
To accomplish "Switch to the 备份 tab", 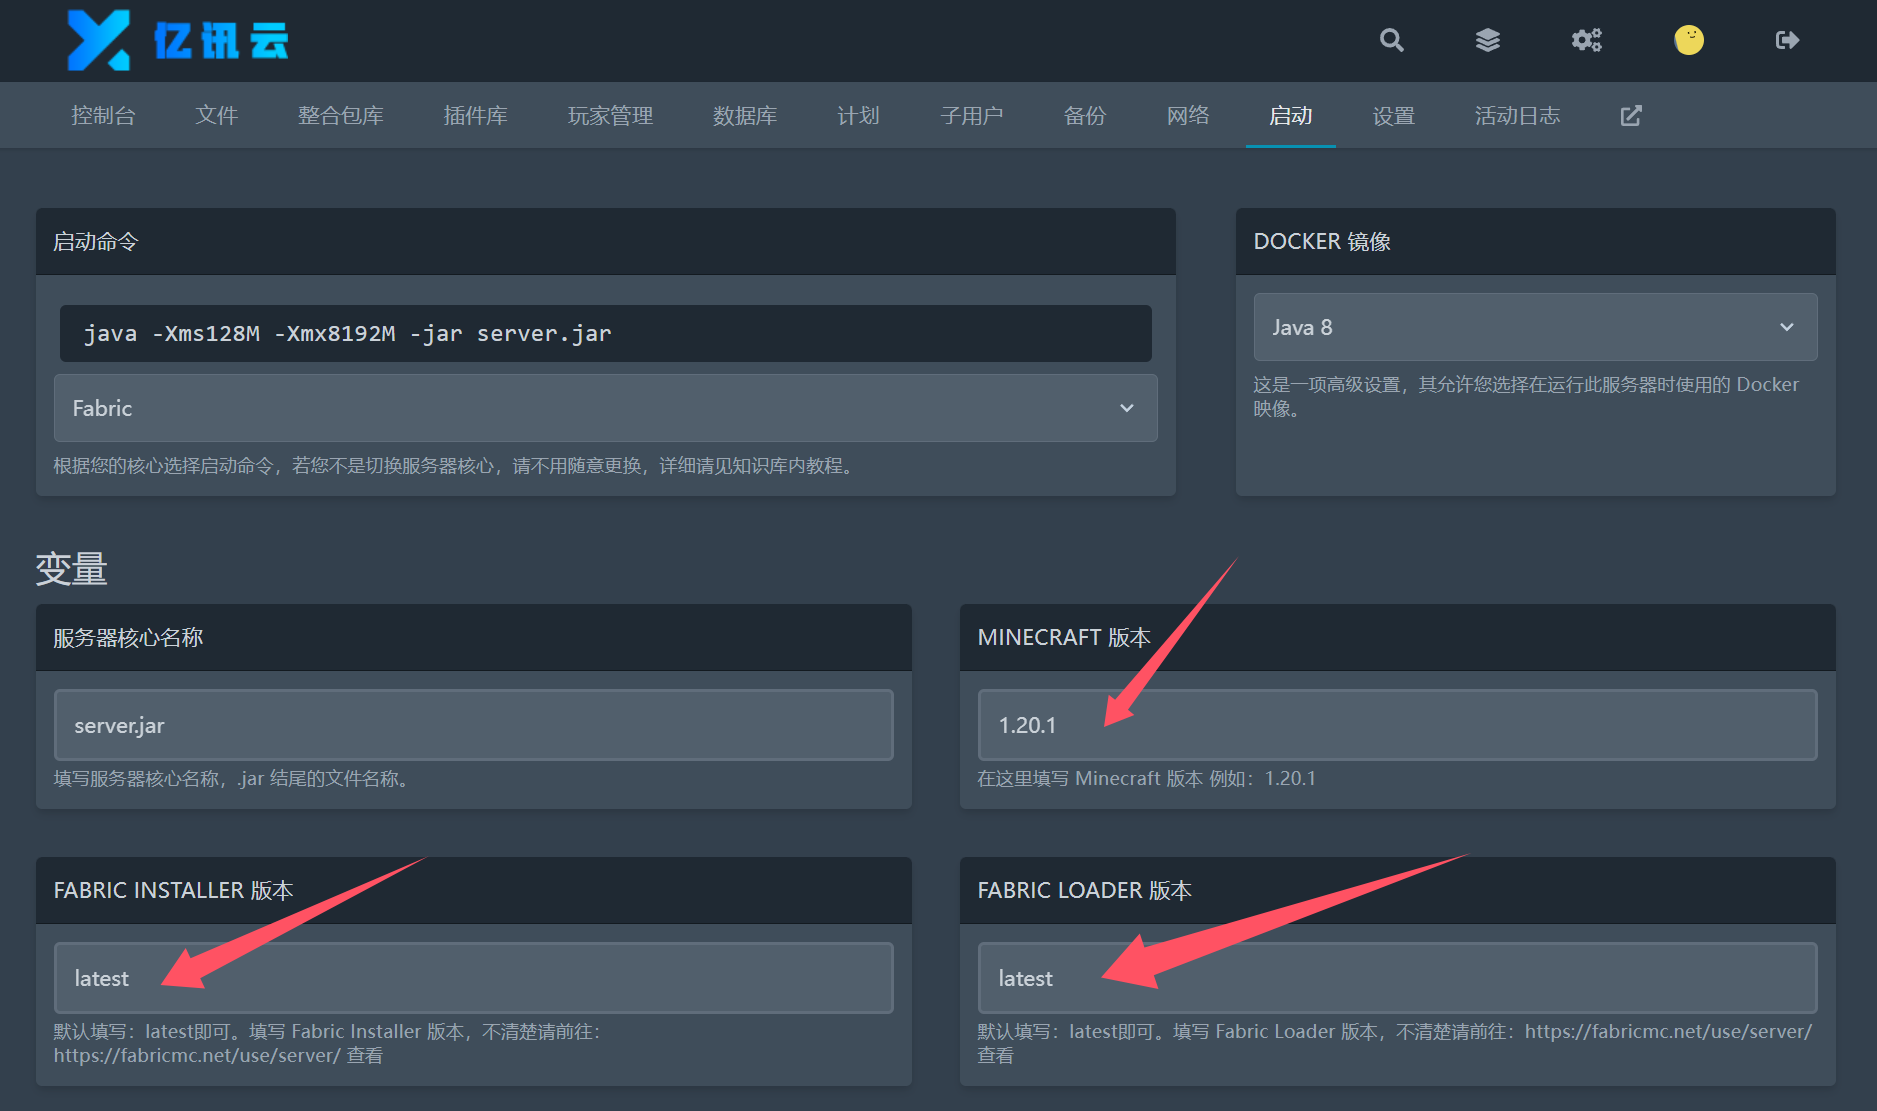I will [x=1085, y=116].
